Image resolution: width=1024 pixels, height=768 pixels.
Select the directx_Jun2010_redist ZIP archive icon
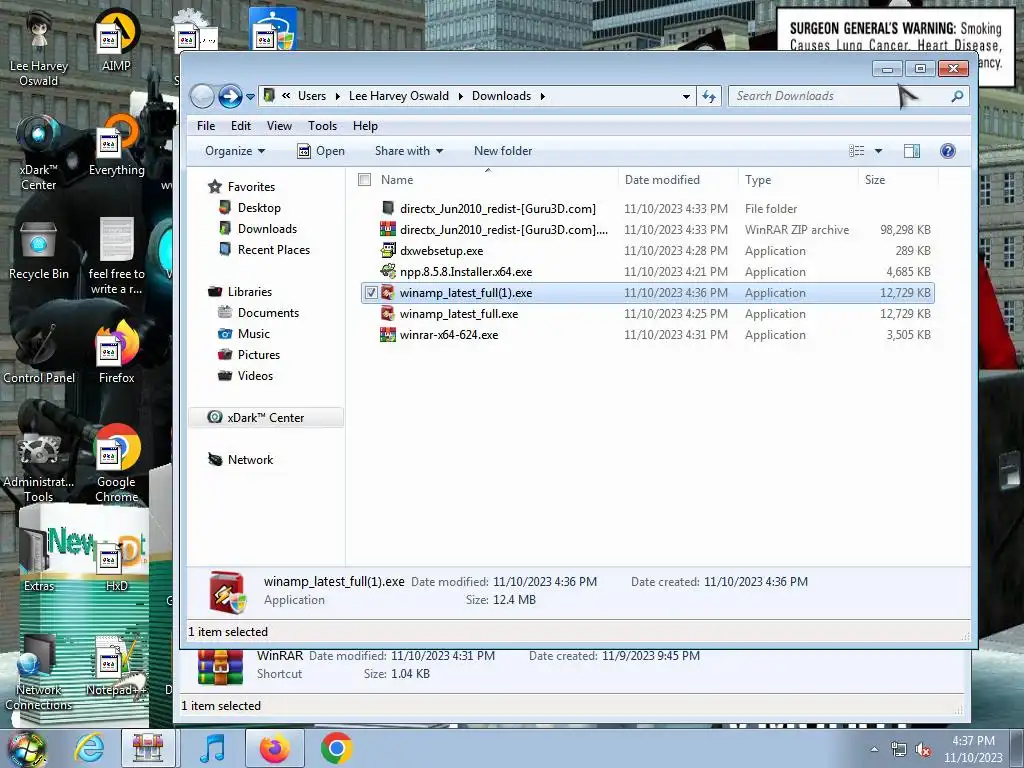[388, 229]
